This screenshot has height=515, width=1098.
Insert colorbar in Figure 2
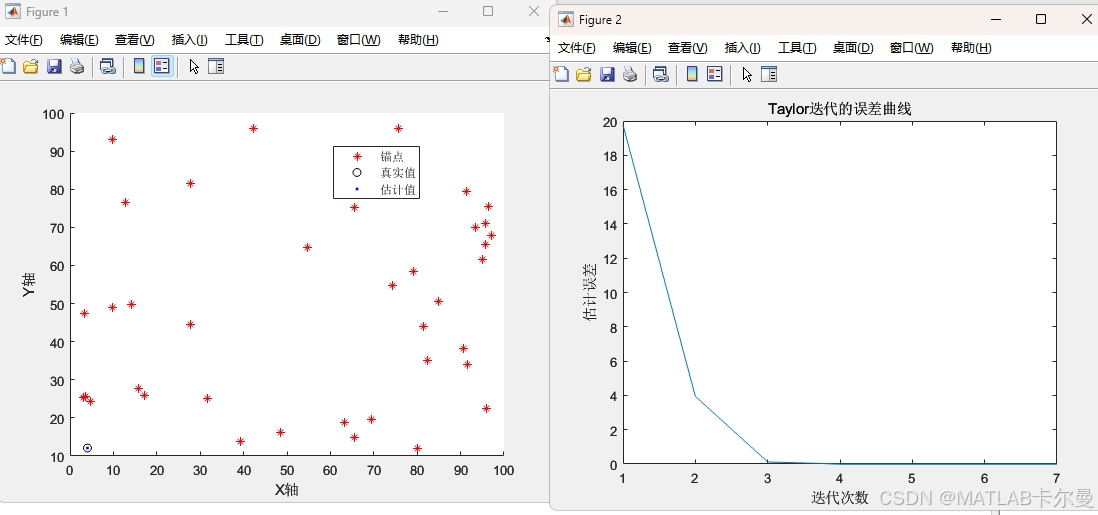pos(692,74)
